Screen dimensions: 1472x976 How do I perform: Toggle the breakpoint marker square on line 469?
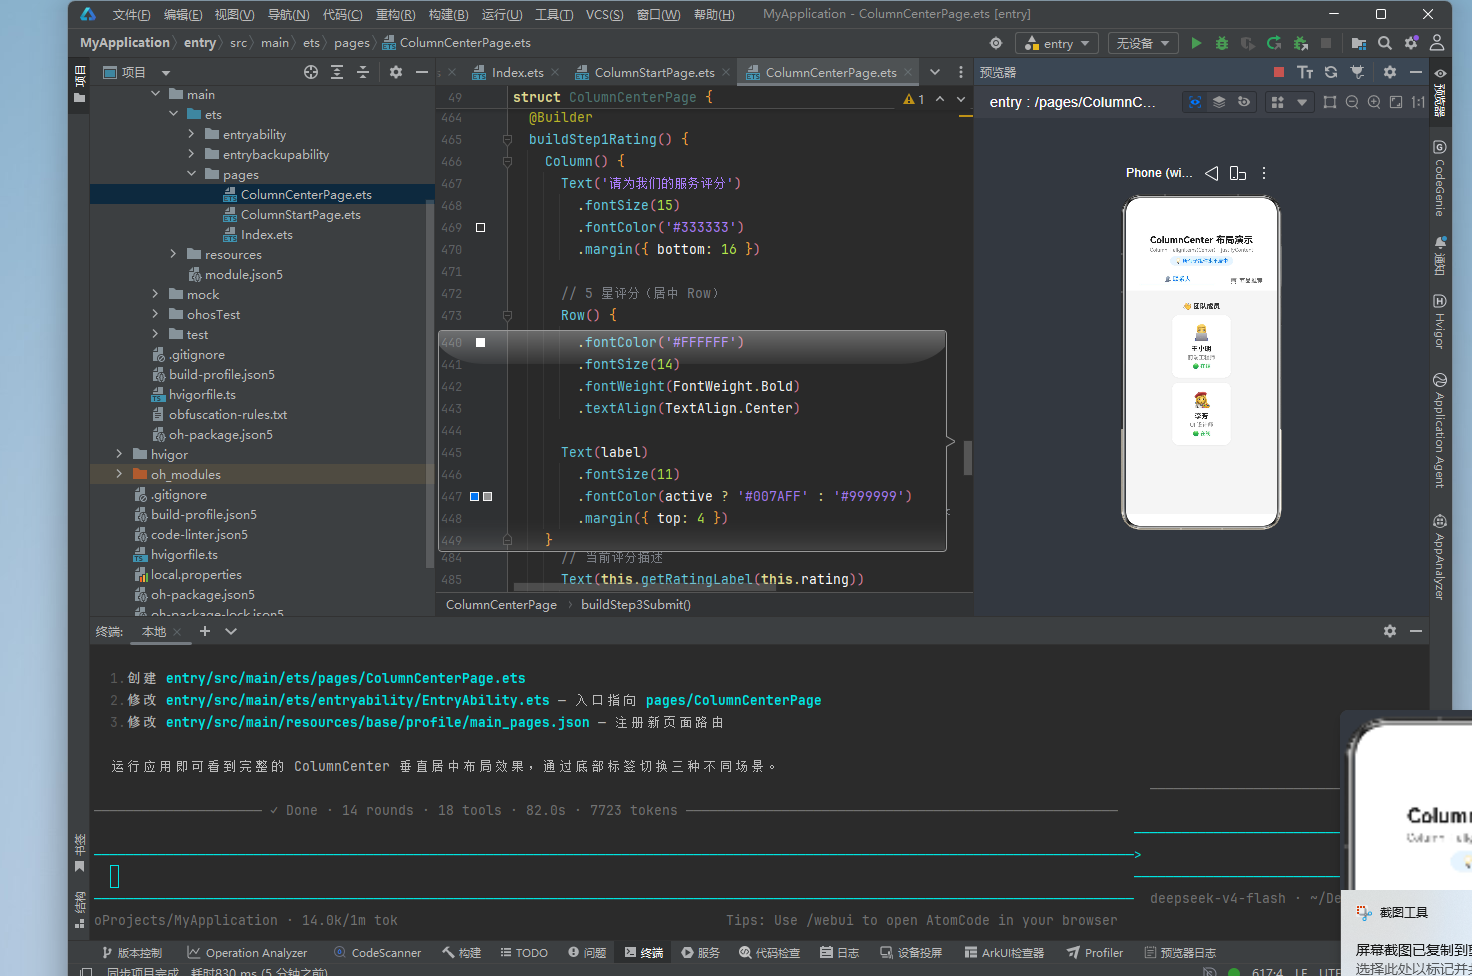tap(480, 227)
